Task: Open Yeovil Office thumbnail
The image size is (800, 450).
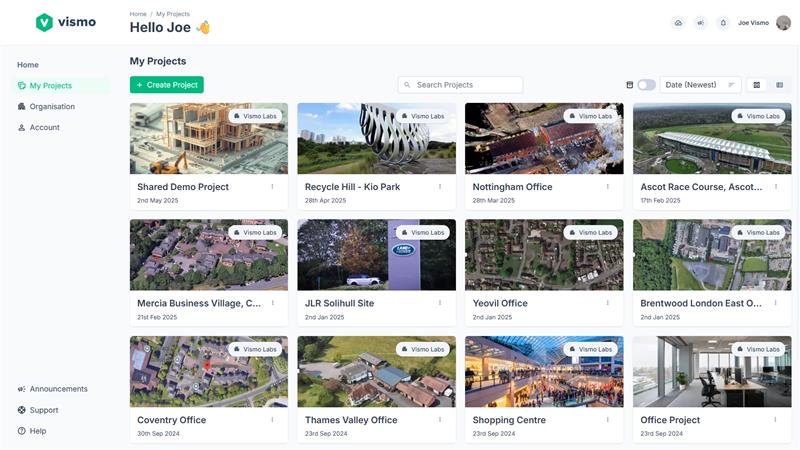Action: click(544, 255)
